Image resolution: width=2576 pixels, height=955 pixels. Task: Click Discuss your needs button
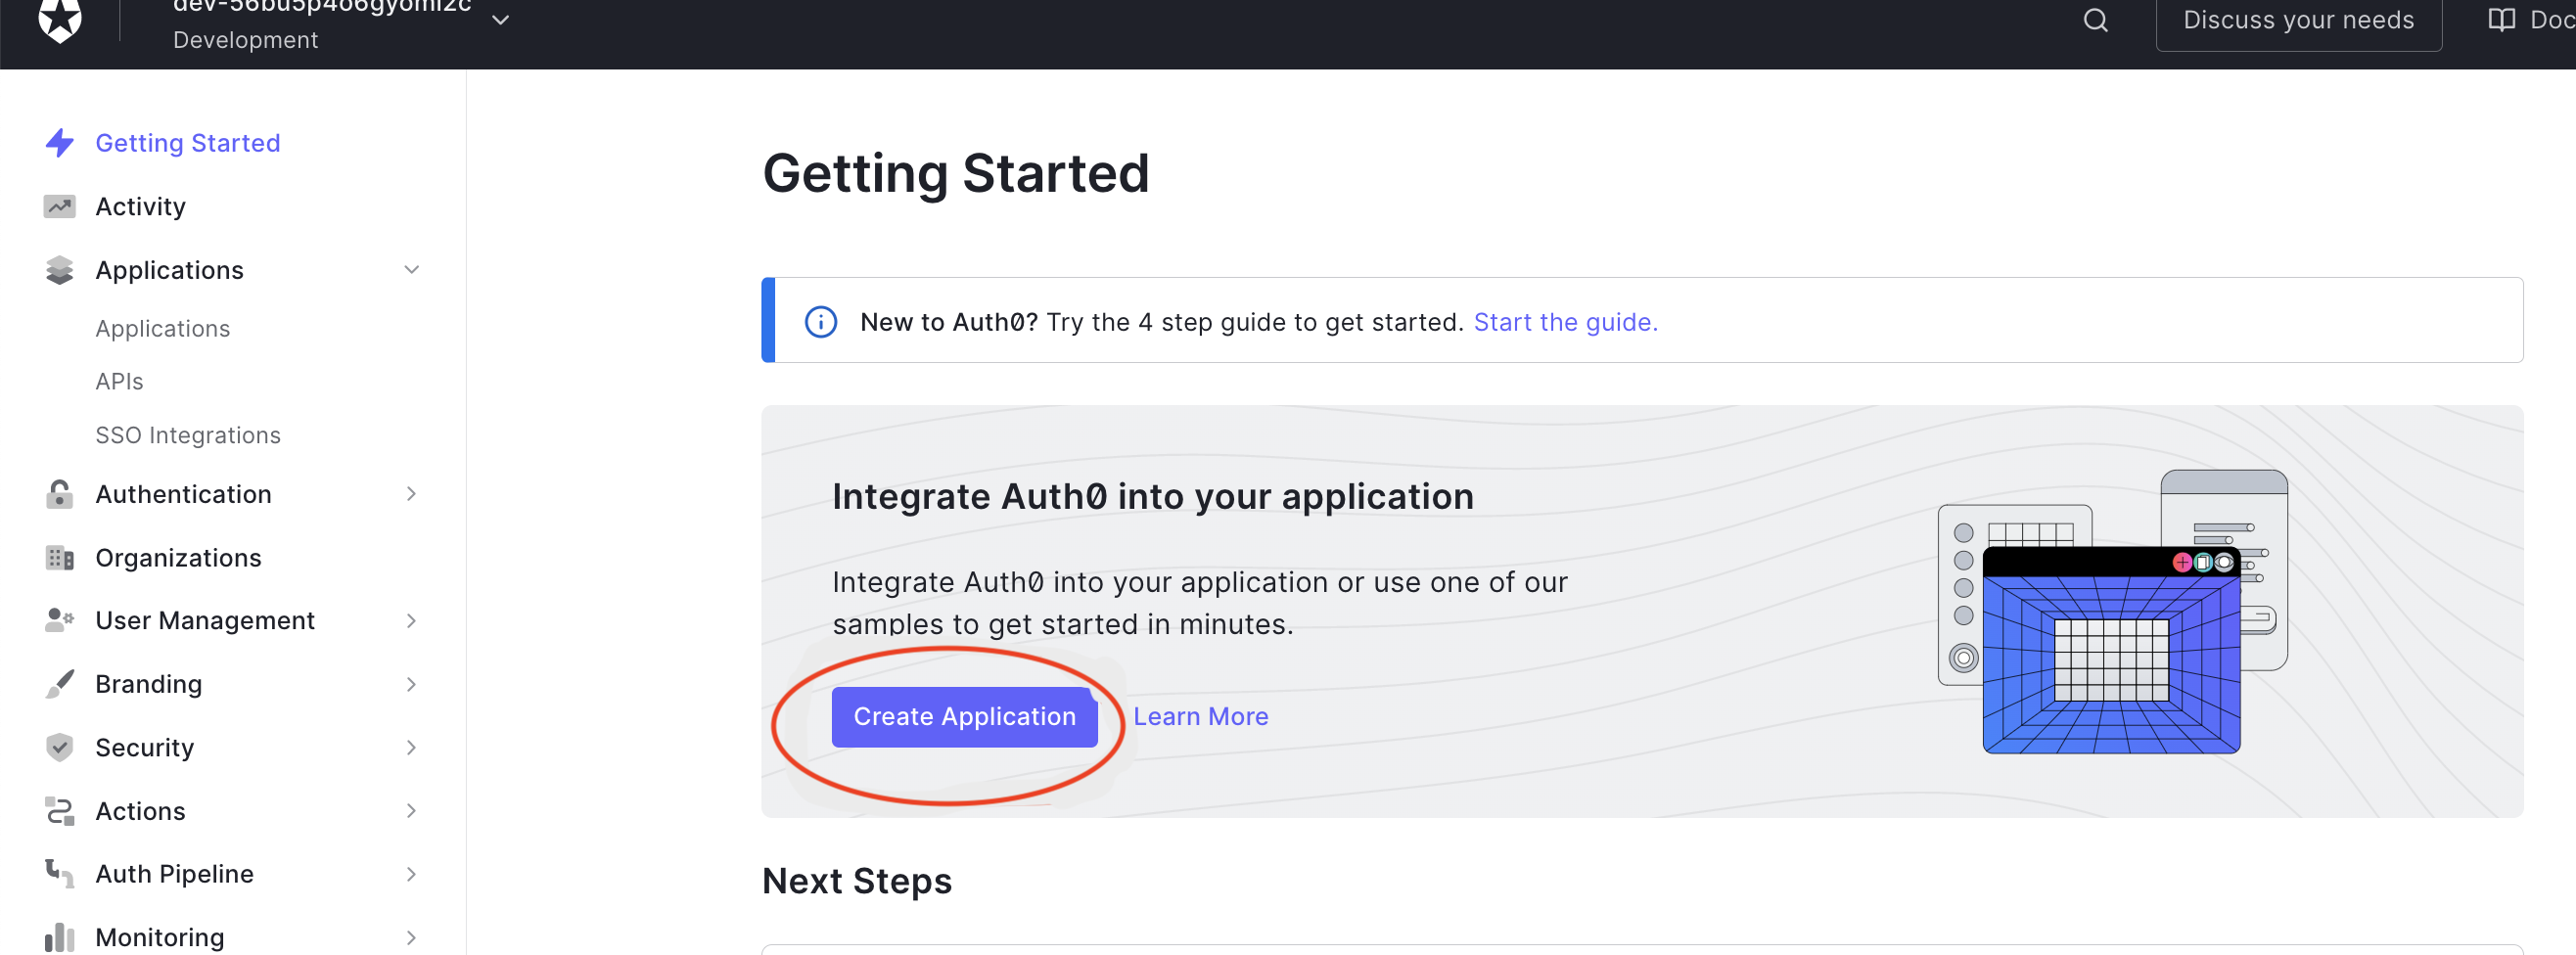coord(2298,20)
